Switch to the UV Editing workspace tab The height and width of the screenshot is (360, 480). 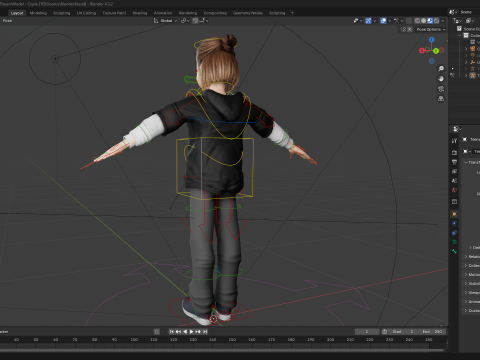[86, 13]
